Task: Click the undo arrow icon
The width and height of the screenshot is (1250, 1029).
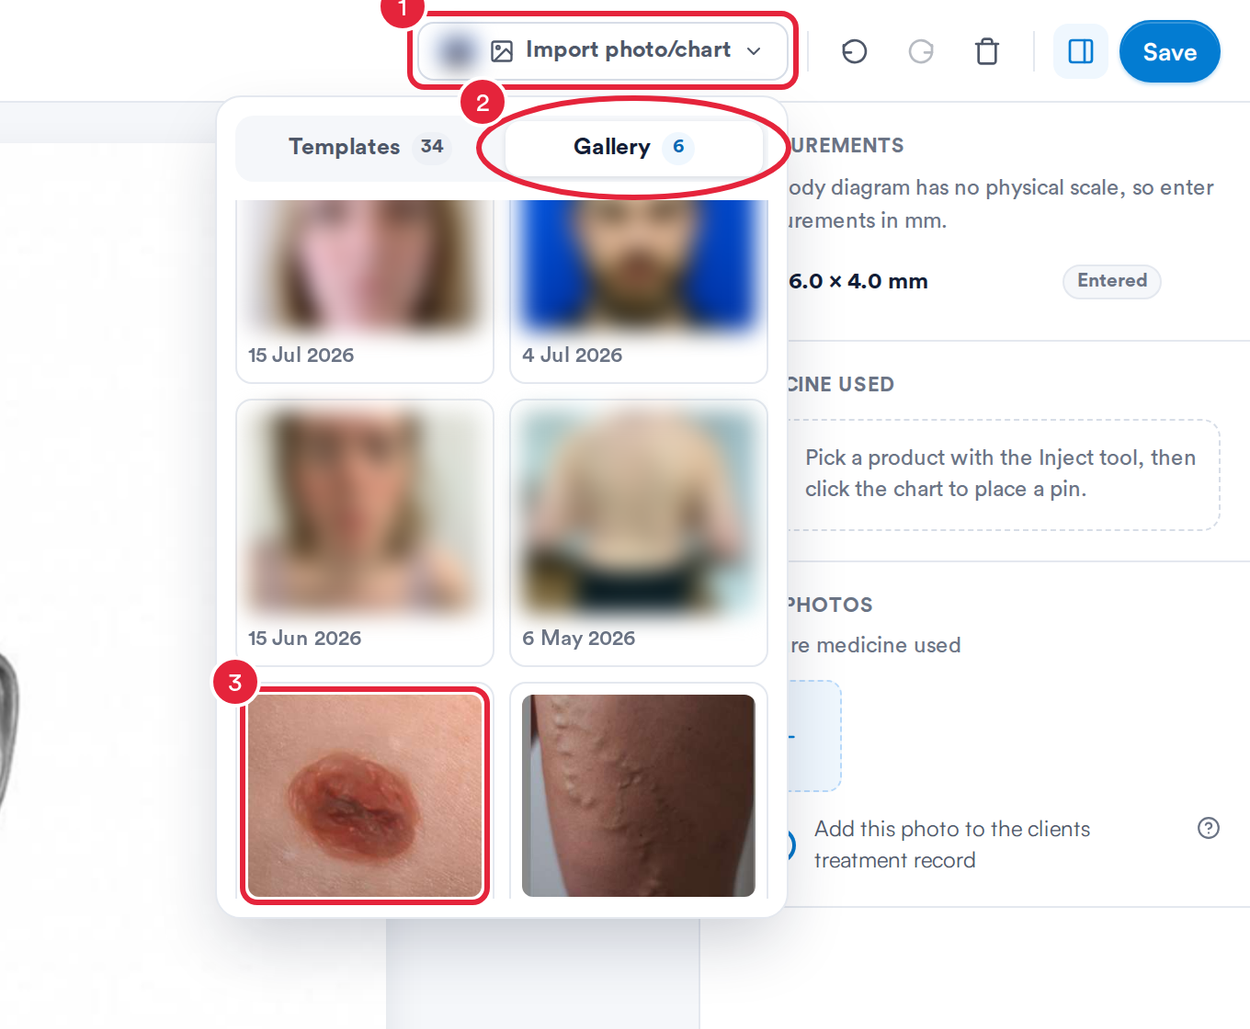Action: tap(854, 51)
